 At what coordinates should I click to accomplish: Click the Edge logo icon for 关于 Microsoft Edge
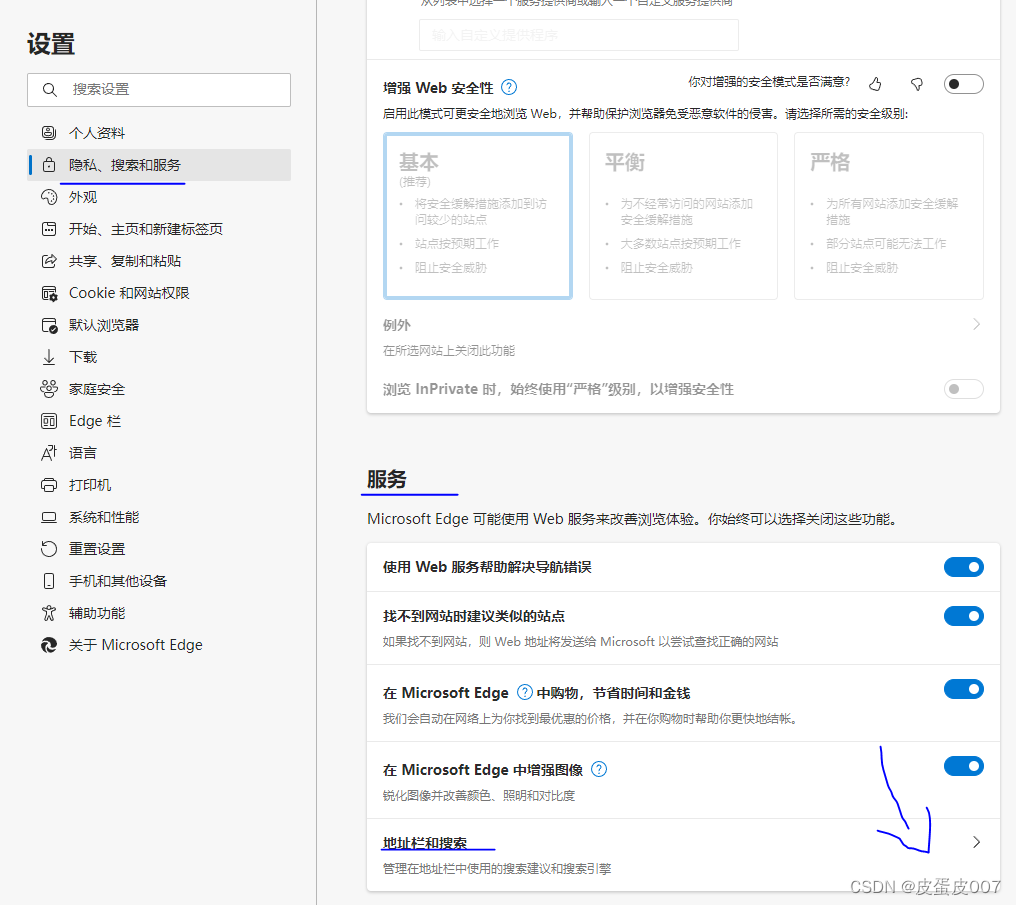point(49,645)
